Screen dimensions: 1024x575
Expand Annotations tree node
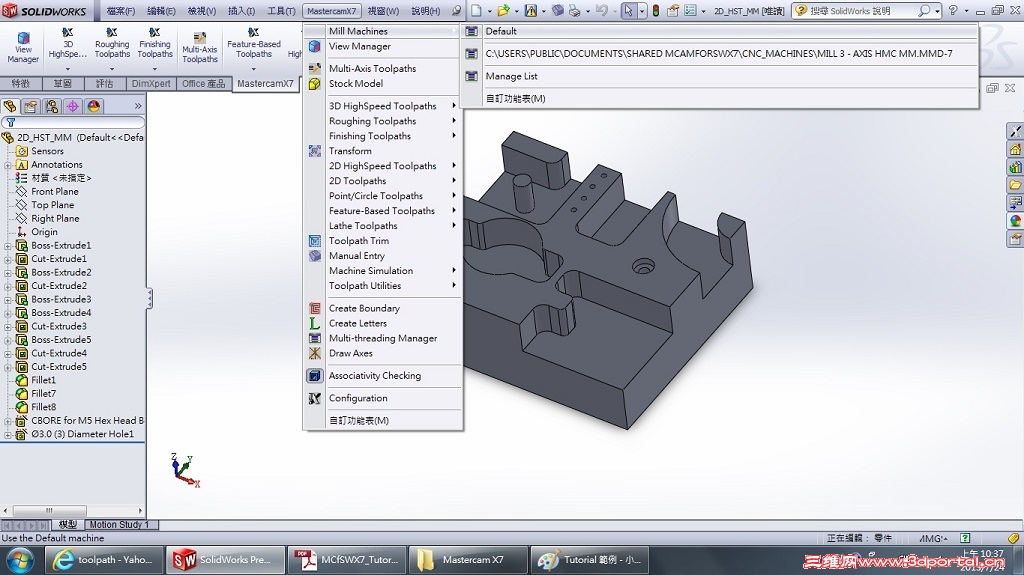coord(8,165)
